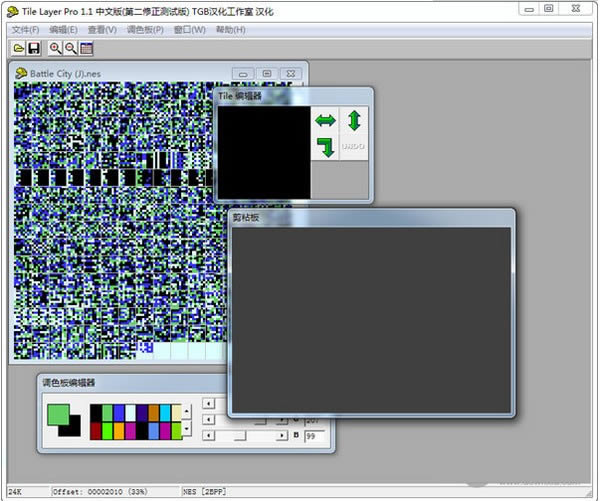Open the 窗口(W) menu
Screen dimensions: 600x501
click(190, 30)
